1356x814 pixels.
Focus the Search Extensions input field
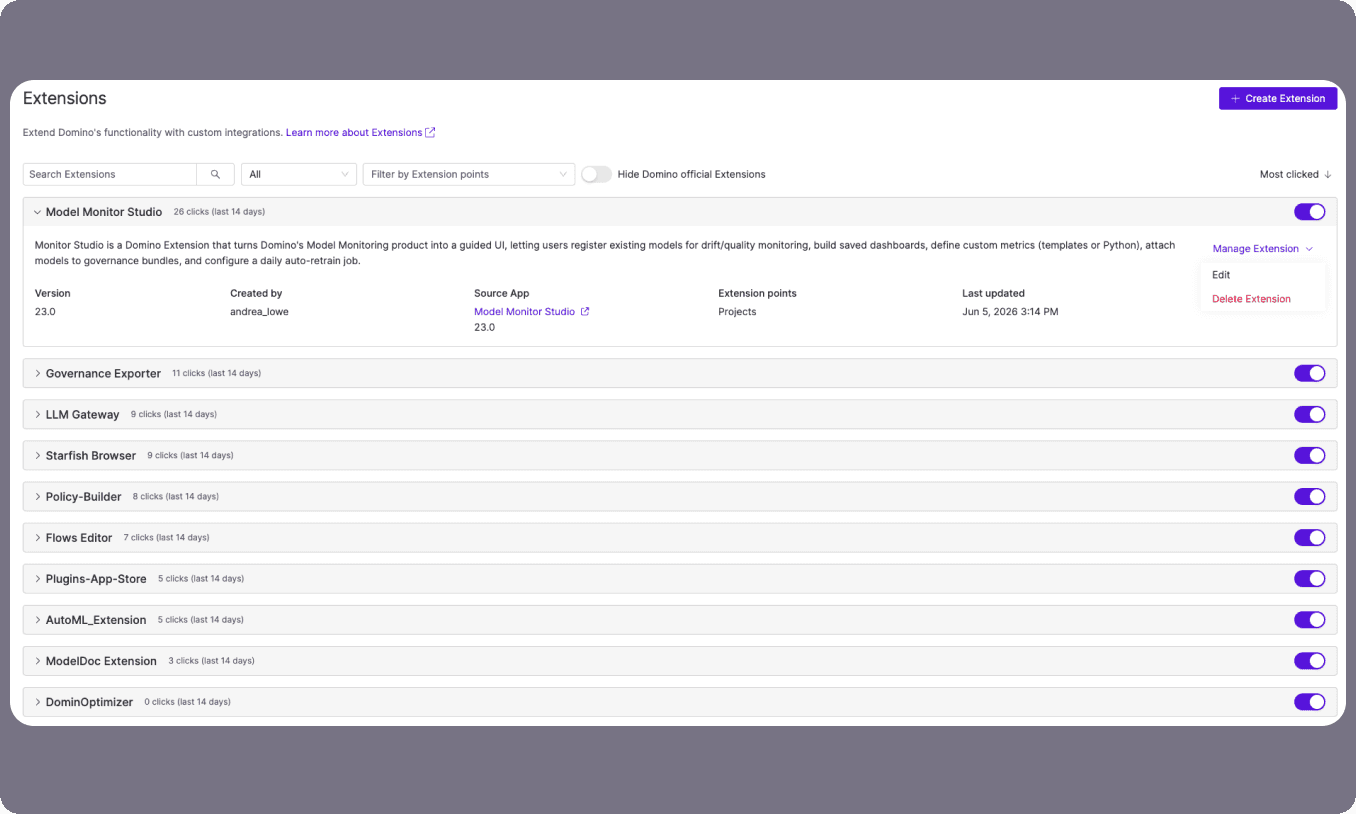[110, 174]
